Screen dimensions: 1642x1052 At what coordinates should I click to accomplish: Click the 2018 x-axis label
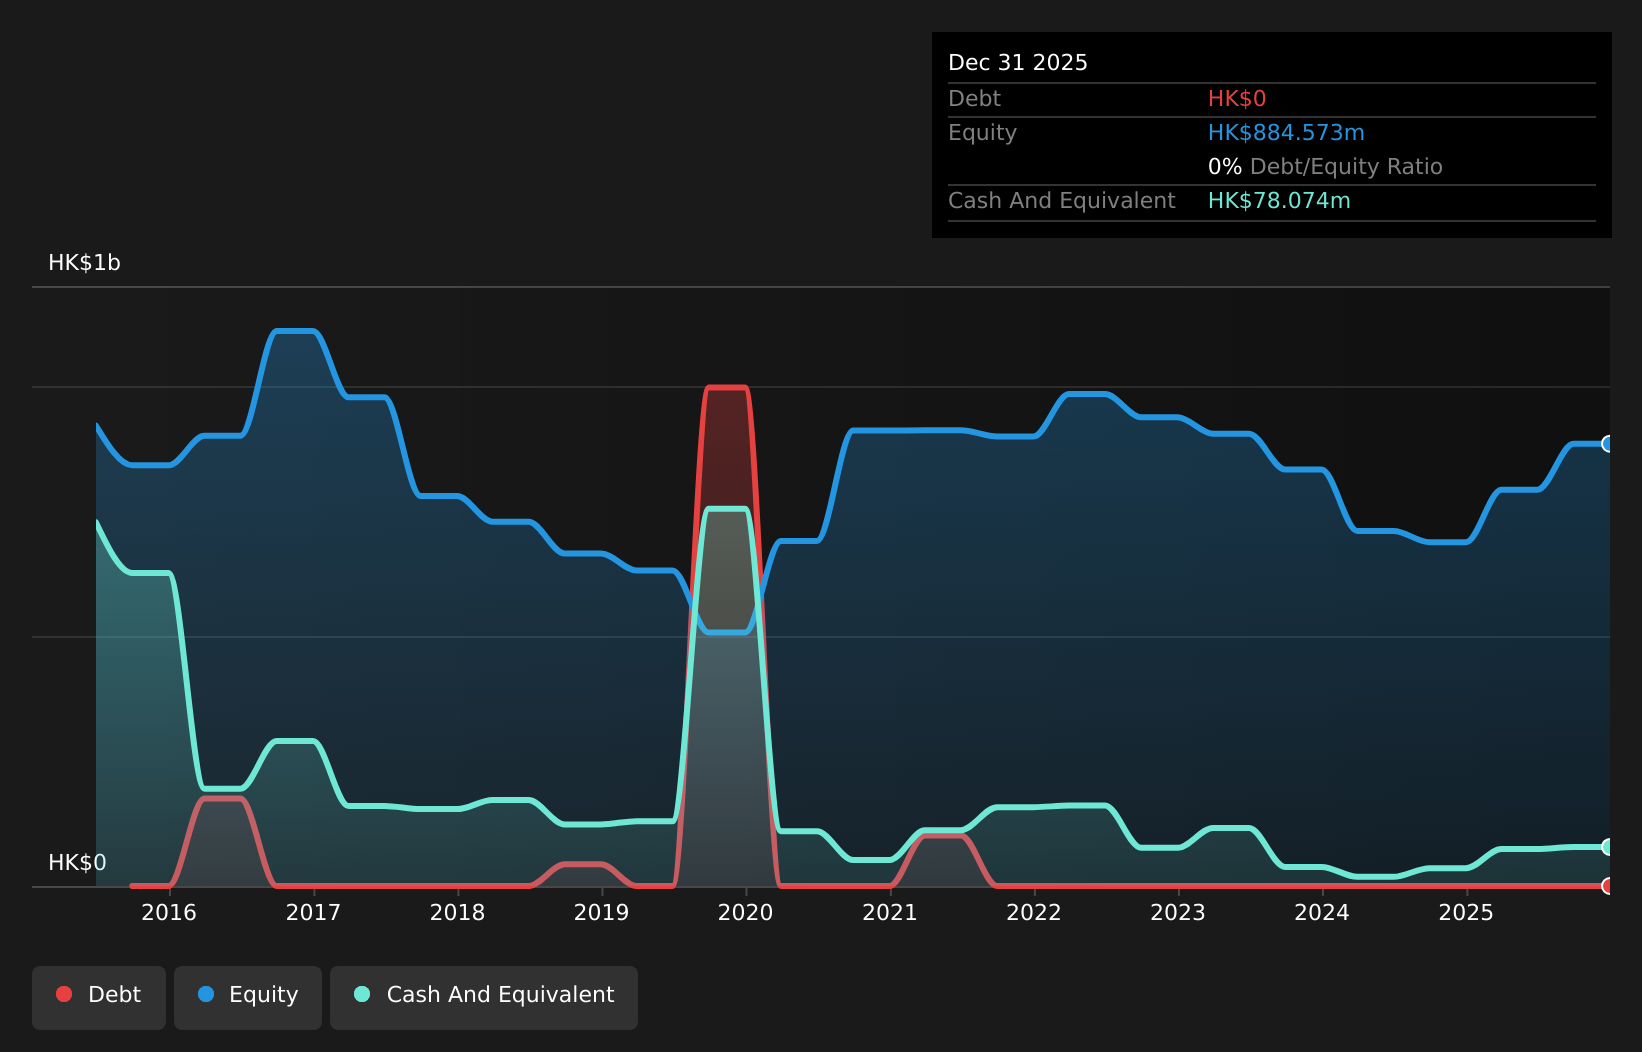[x=457, y=913]
